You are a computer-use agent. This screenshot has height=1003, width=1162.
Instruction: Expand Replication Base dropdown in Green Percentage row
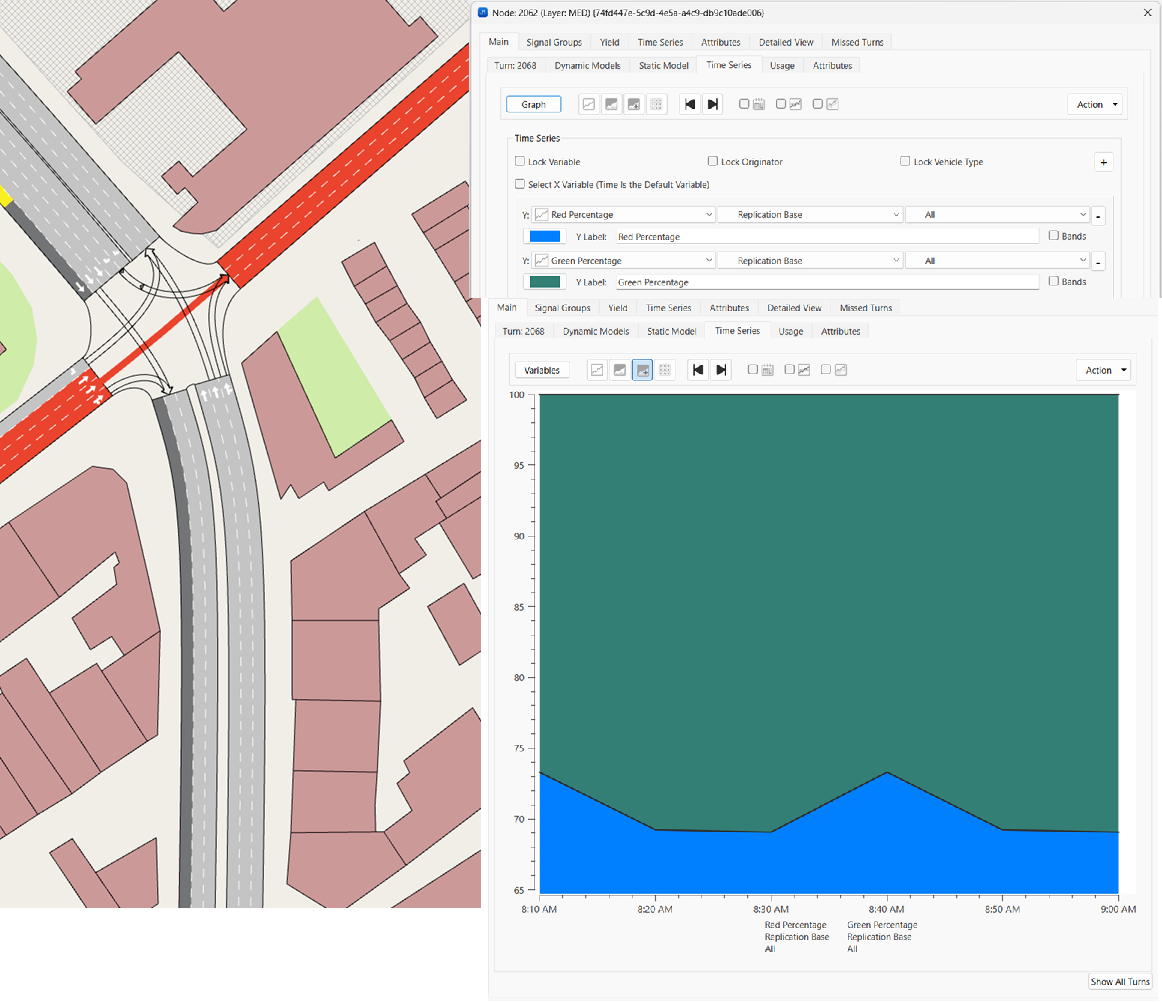810,261
